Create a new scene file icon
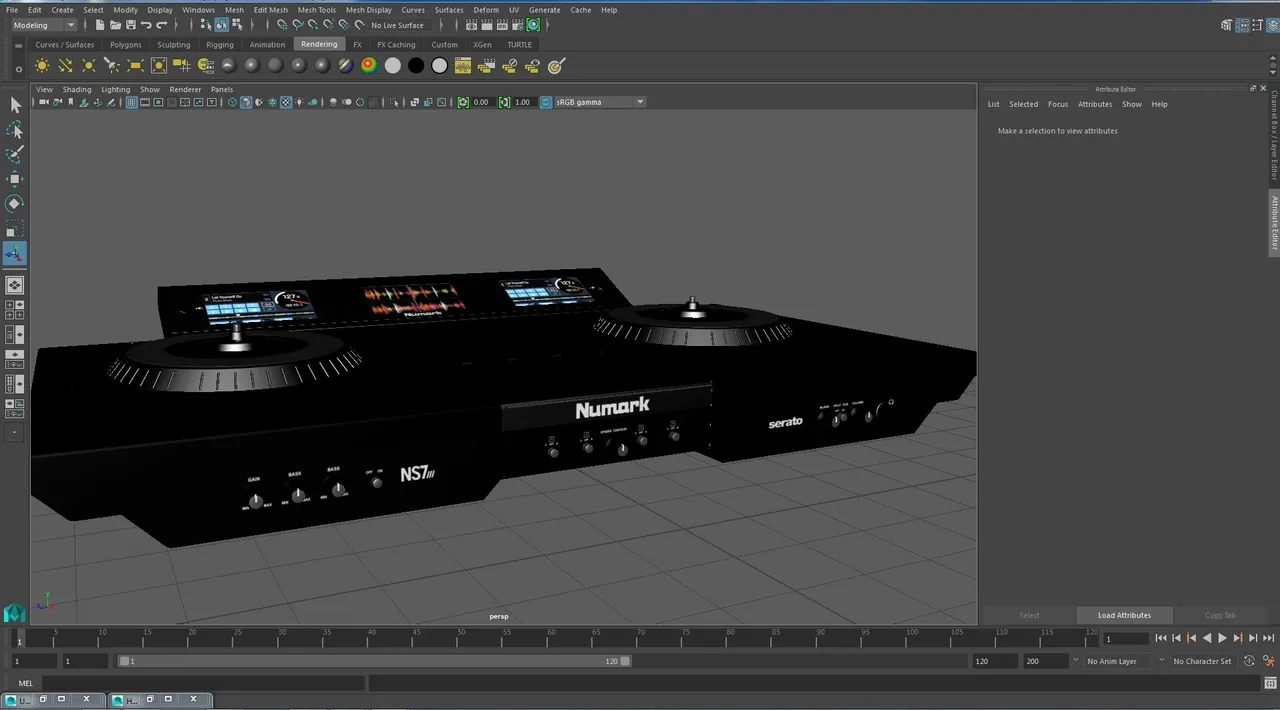The image size is (1280, 710). point(100,25)
